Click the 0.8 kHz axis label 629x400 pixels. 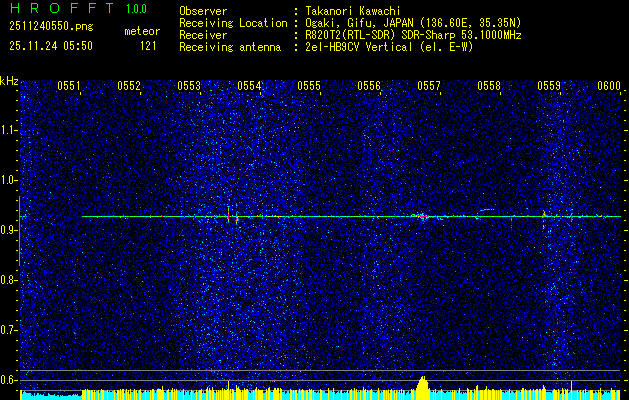pos(8,280)
